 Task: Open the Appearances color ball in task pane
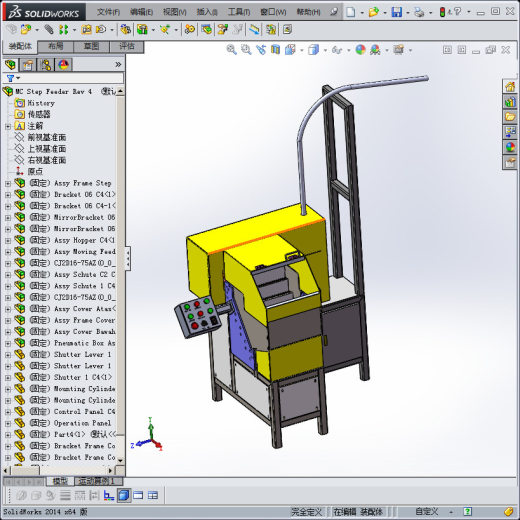pos(510,147)
